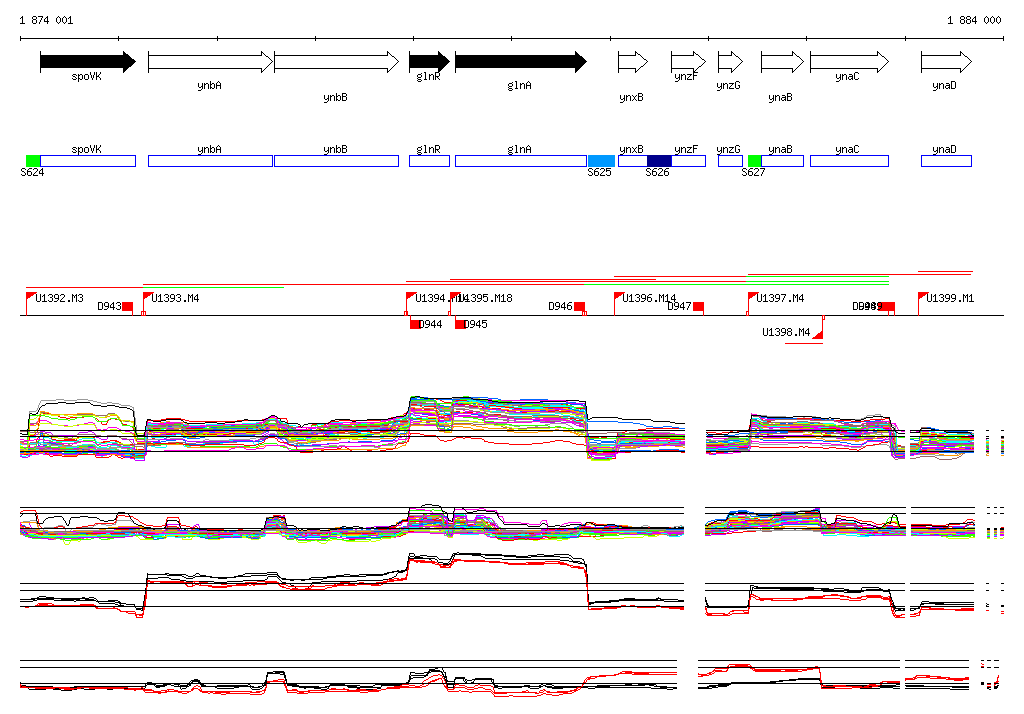Click the U1396.M14 upshift flag marker
The image size is (1024, 714).
(618, 298)
